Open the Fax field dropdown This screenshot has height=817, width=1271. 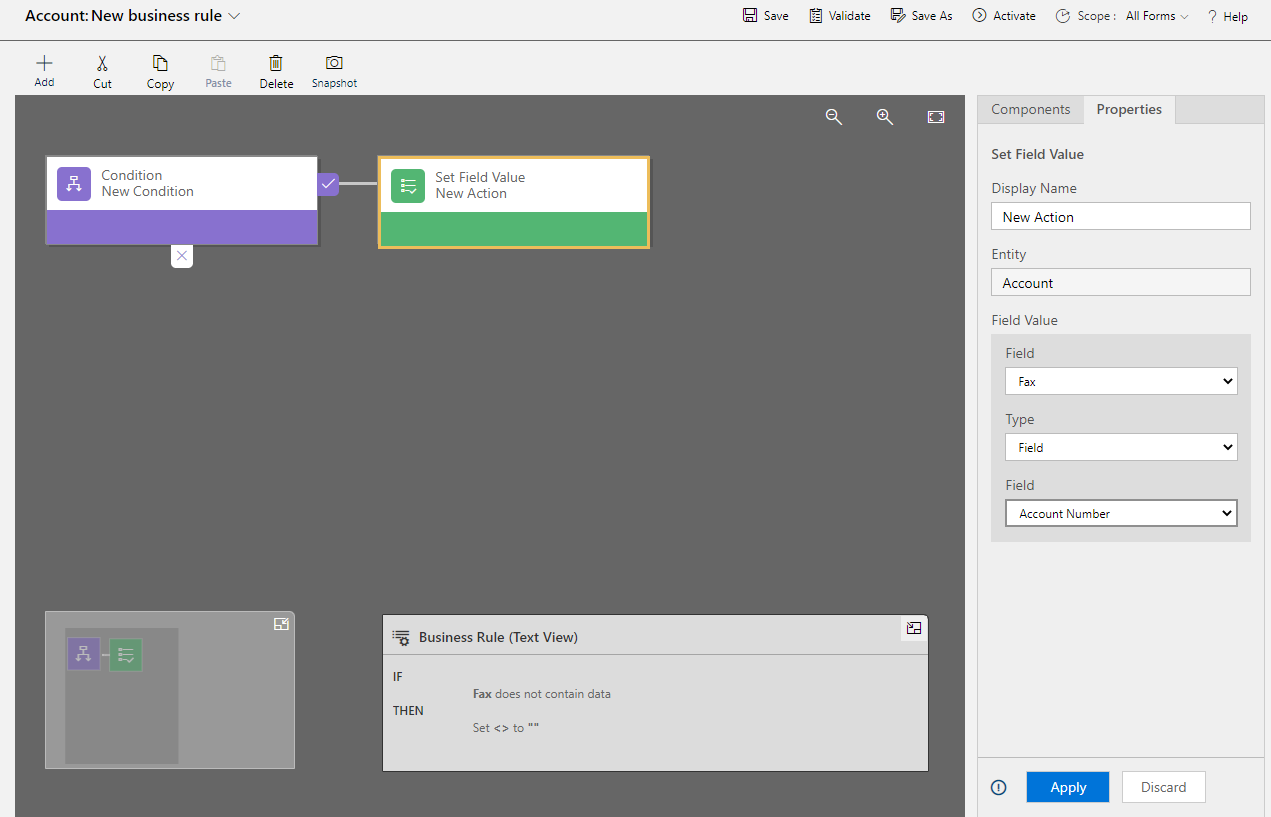[1120, 381]
